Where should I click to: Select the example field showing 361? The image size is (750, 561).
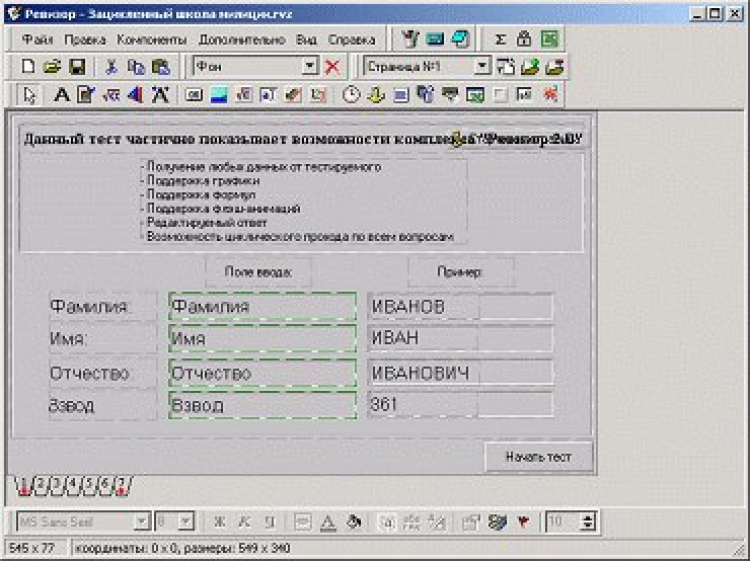click(460, 405)
